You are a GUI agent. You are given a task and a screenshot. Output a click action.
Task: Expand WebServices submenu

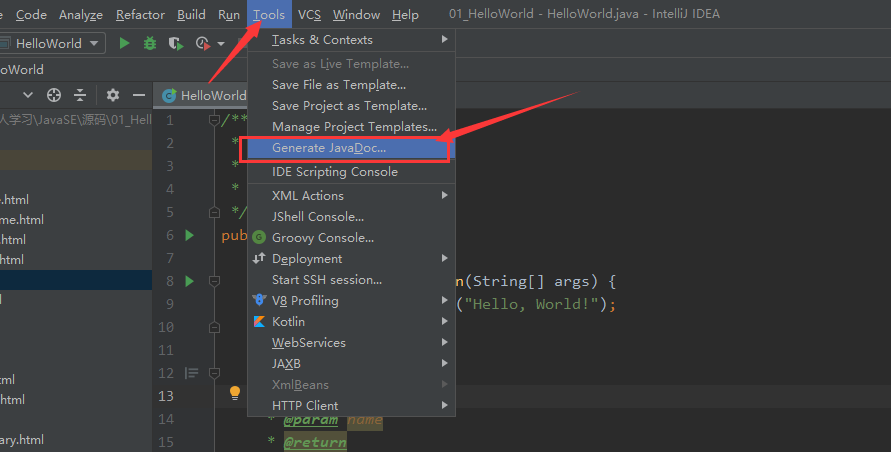coord(351,343)
